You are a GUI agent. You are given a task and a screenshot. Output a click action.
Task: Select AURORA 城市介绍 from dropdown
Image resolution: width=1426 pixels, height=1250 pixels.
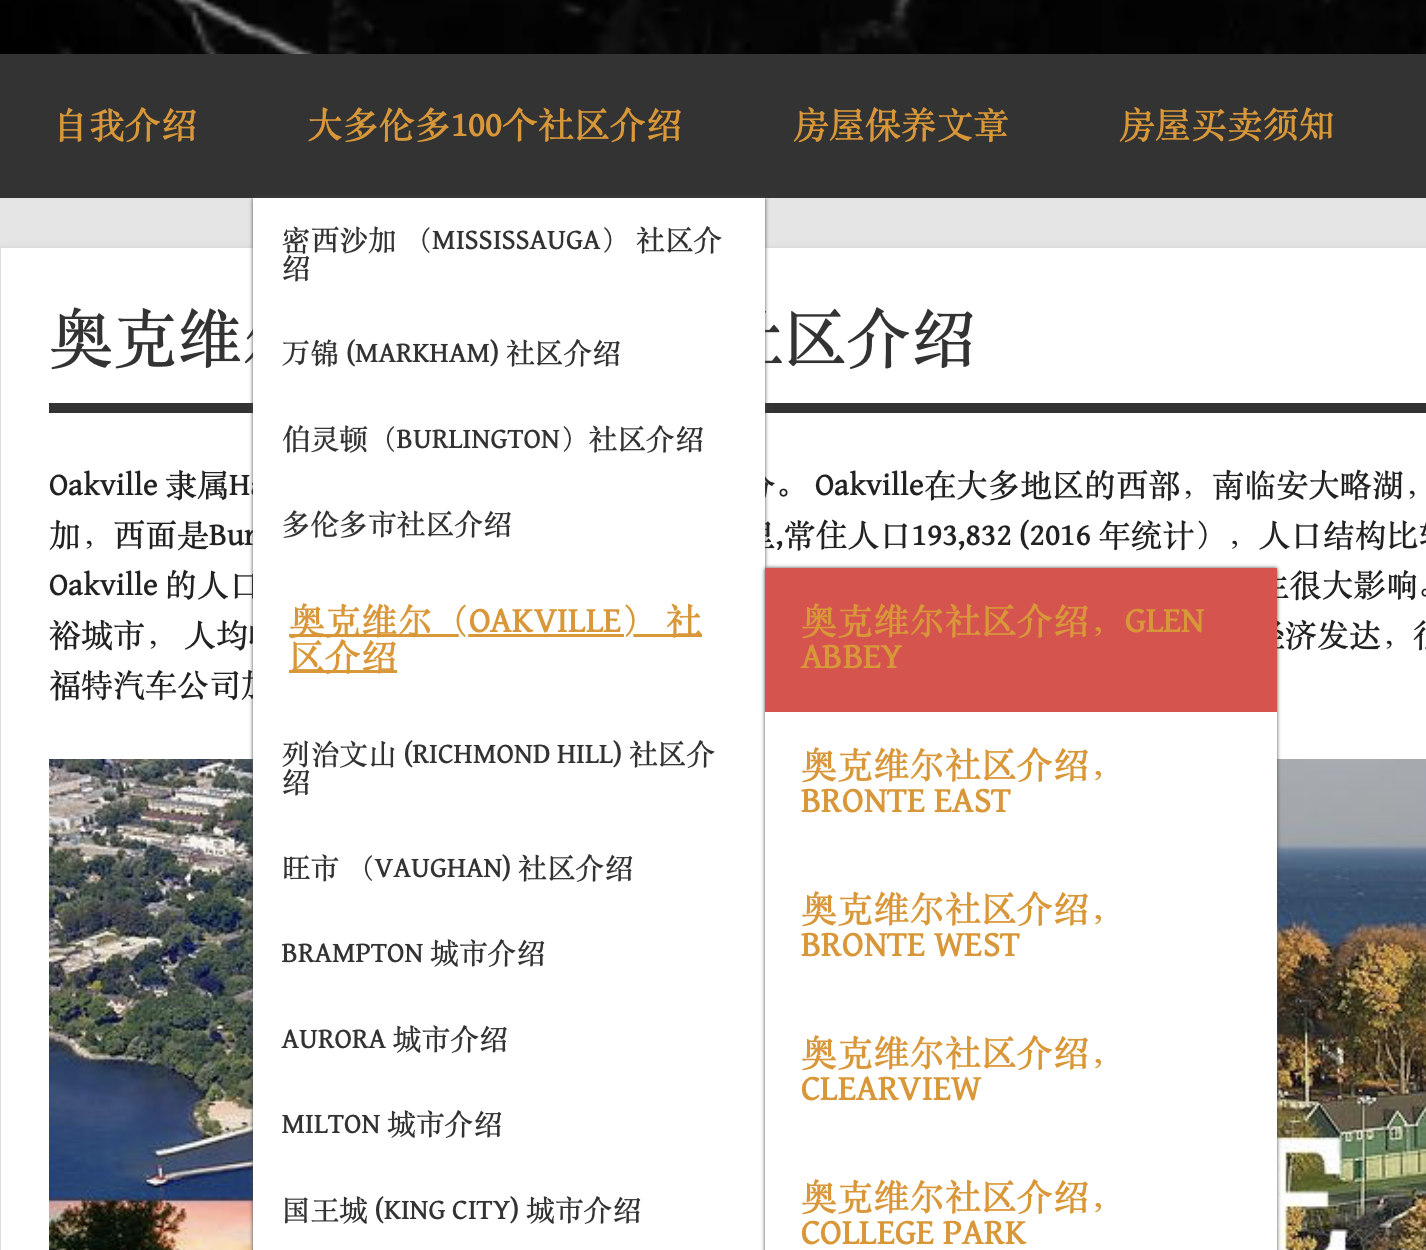(x=394, y=1039)
